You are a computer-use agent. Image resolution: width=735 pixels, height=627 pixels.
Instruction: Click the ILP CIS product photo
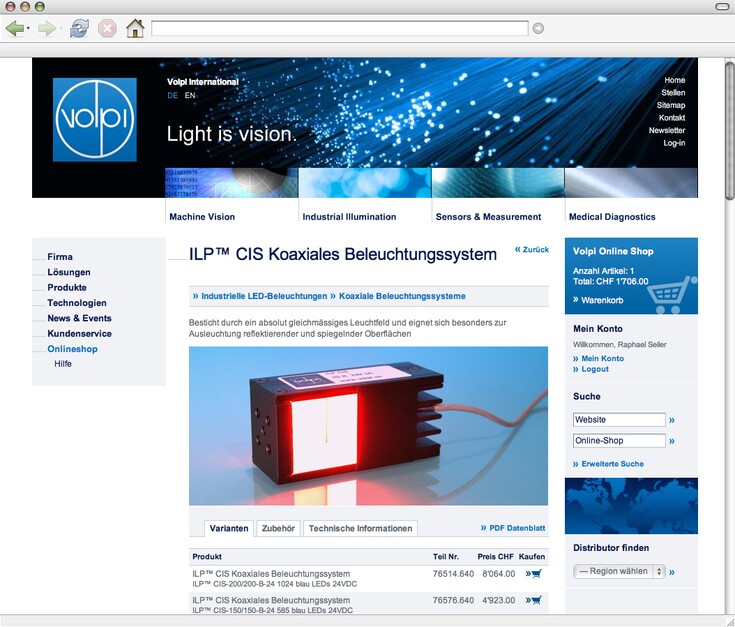[x=368, y=425]
